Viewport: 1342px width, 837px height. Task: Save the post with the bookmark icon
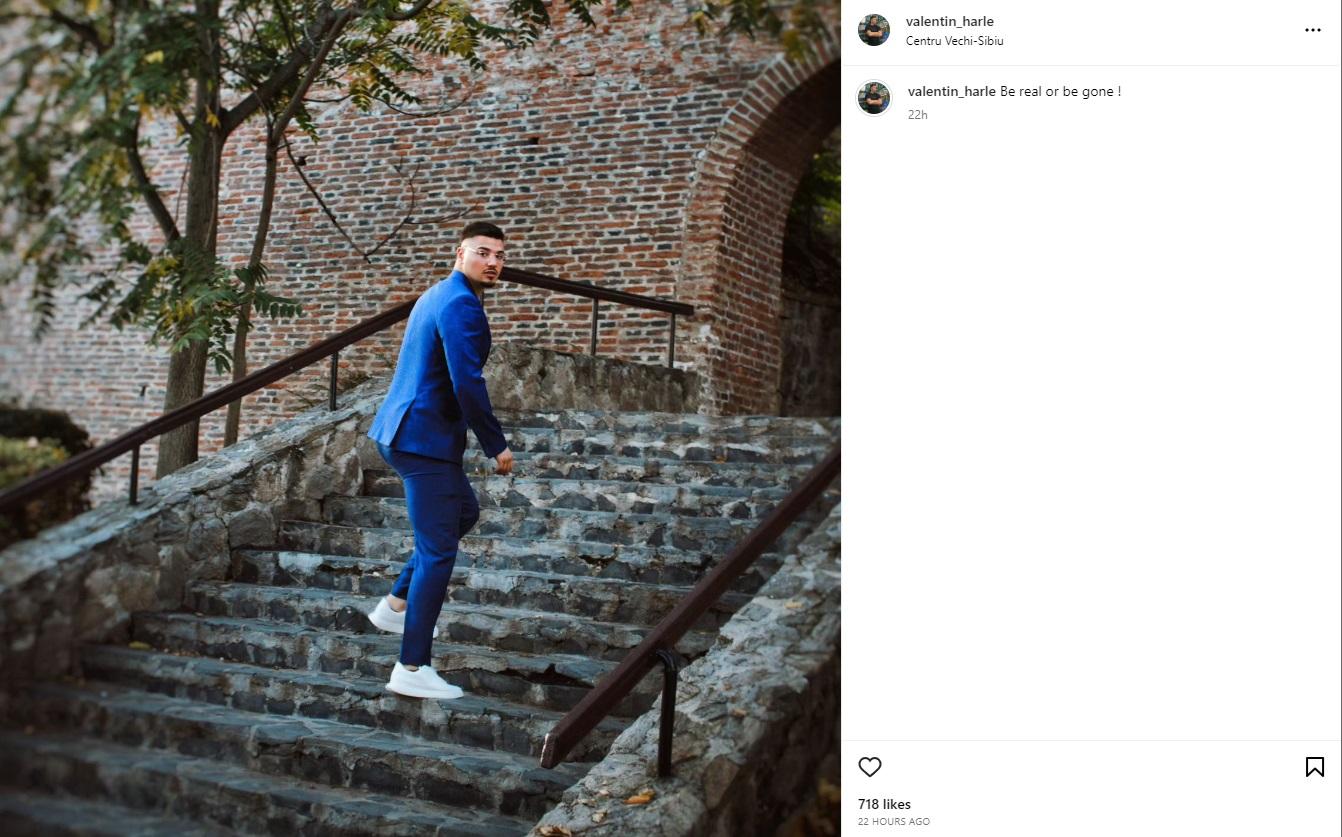(1315, 767)
